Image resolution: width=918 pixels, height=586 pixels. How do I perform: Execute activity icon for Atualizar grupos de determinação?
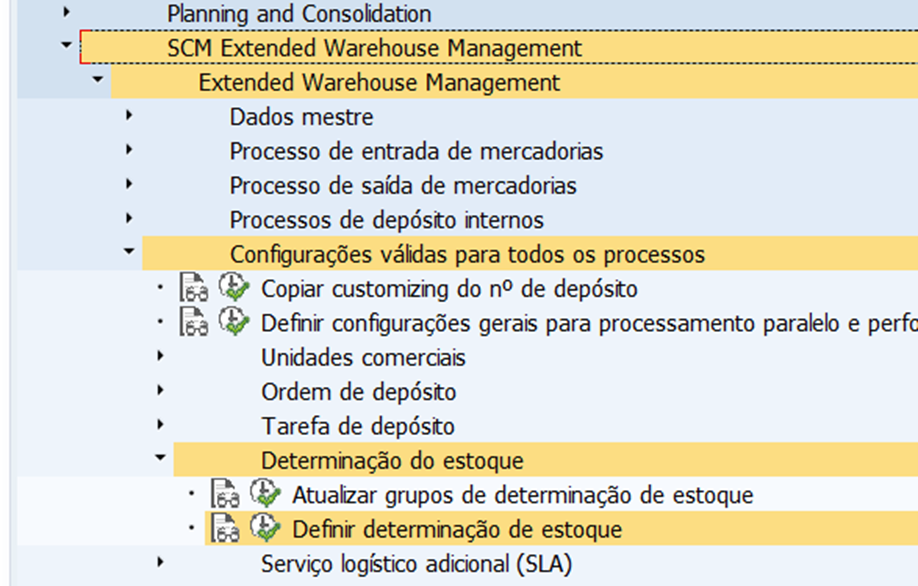[x=266, y=494]
